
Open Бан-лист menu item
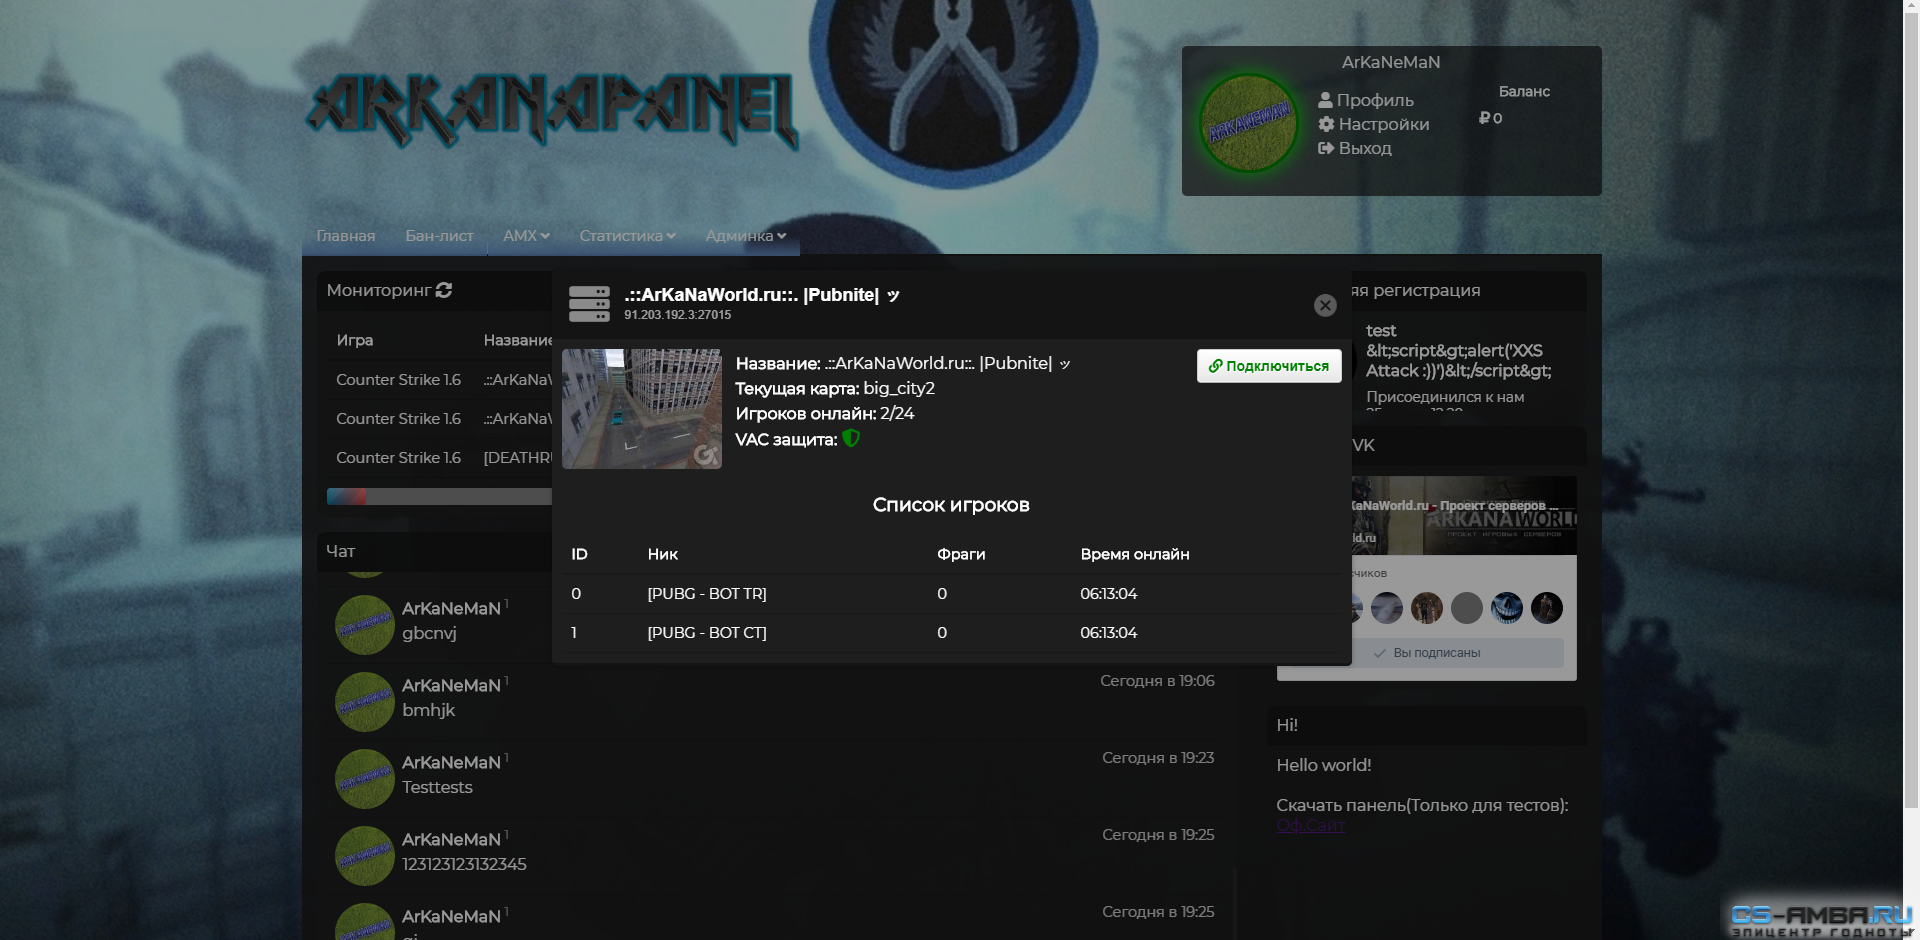pos(439,236)
